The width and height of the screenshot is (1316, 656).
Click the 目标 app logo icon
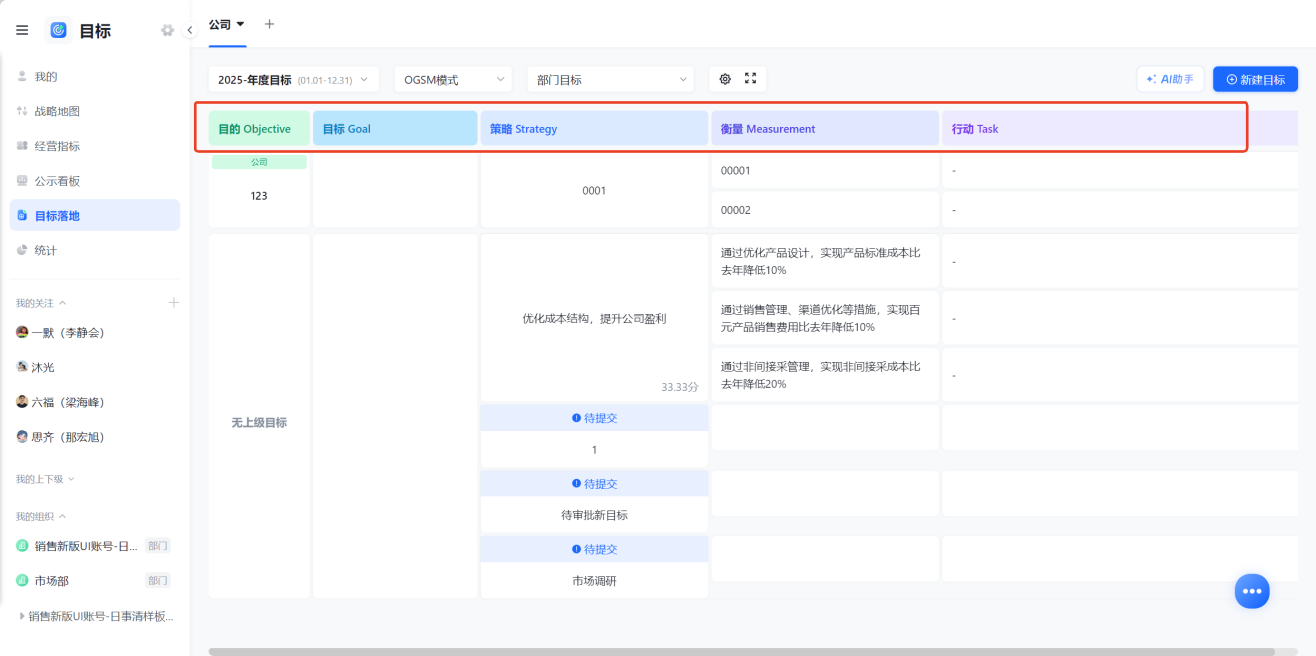[x=59, y=30]
